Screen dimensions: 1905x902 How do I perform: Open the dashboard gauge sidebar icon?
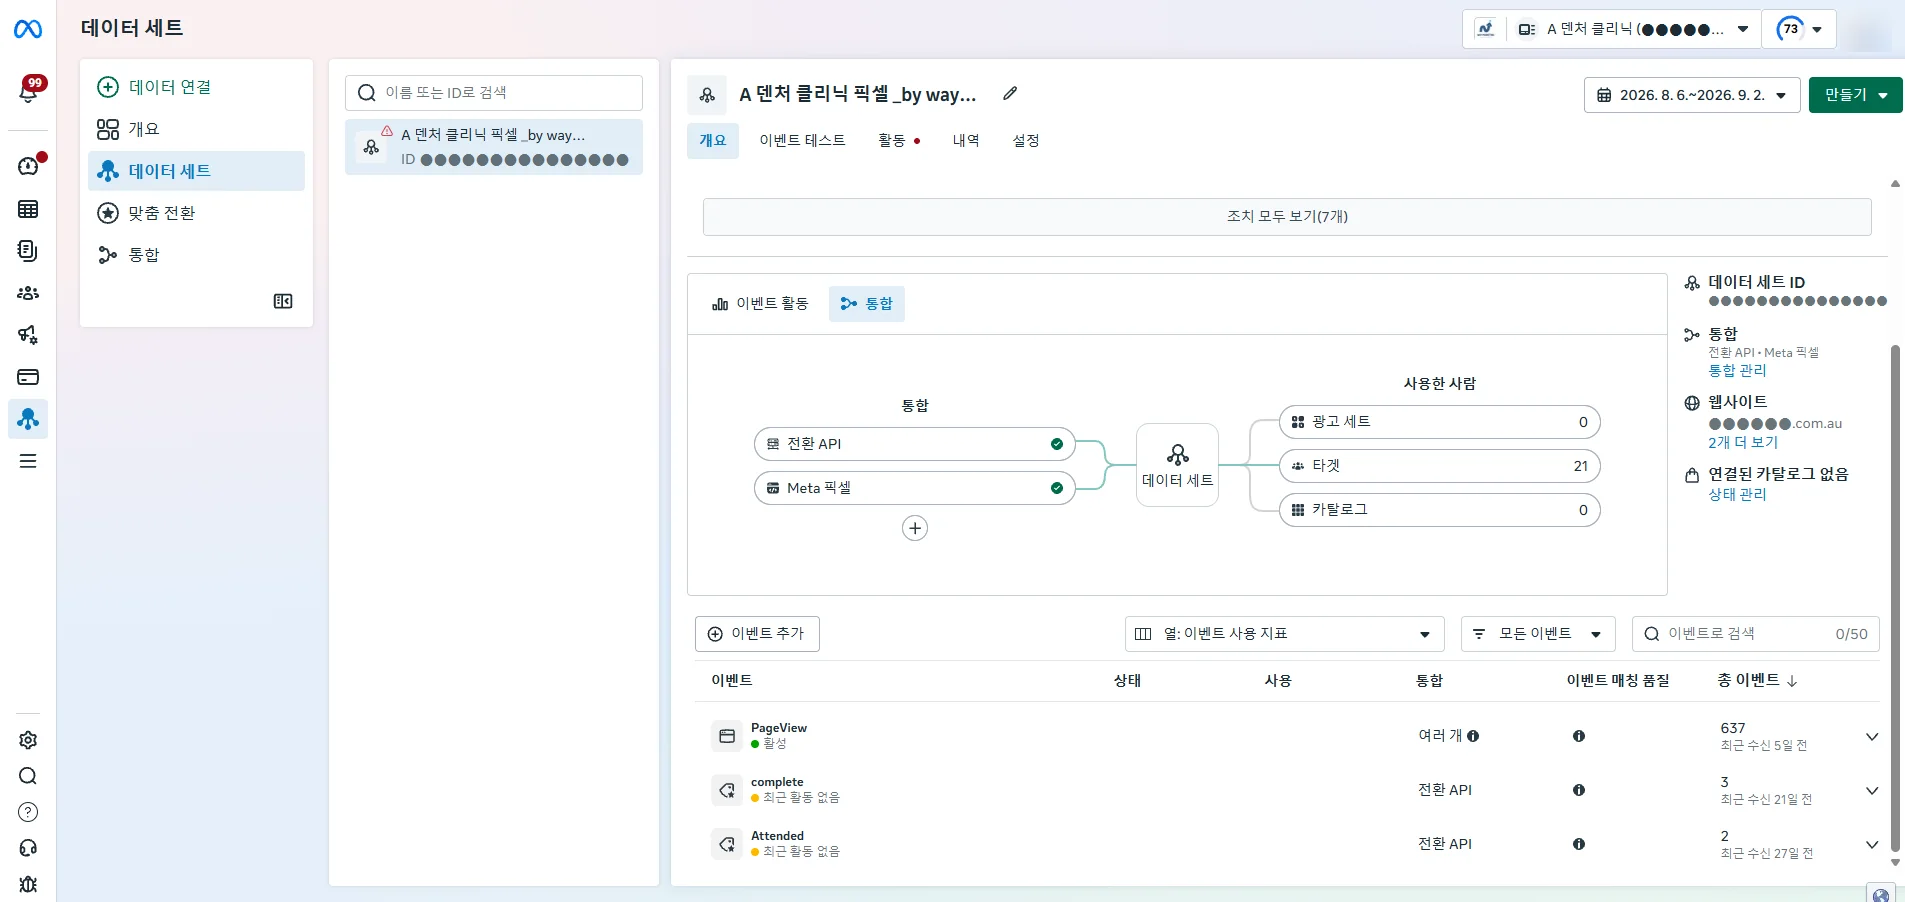[x=28, y=166]
